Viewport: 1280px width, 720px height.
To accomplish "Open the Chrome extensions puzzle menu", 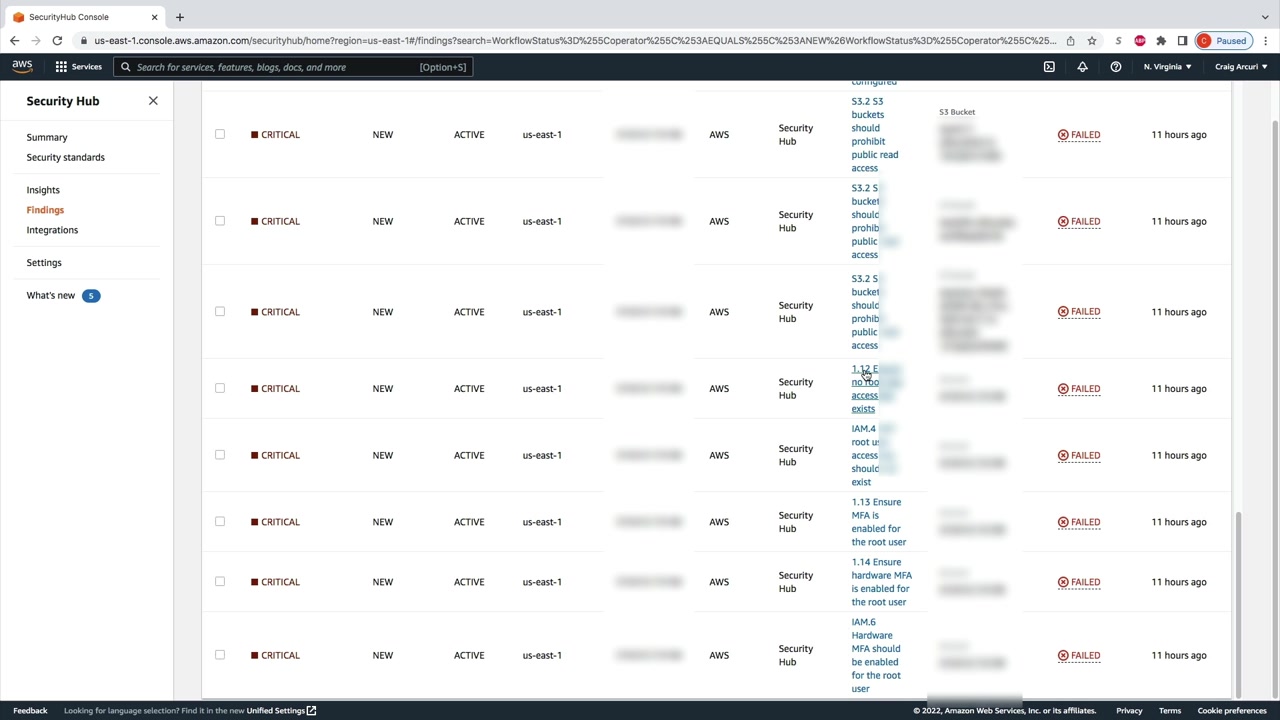I will pyautogui.click(x=1161, y=41).
